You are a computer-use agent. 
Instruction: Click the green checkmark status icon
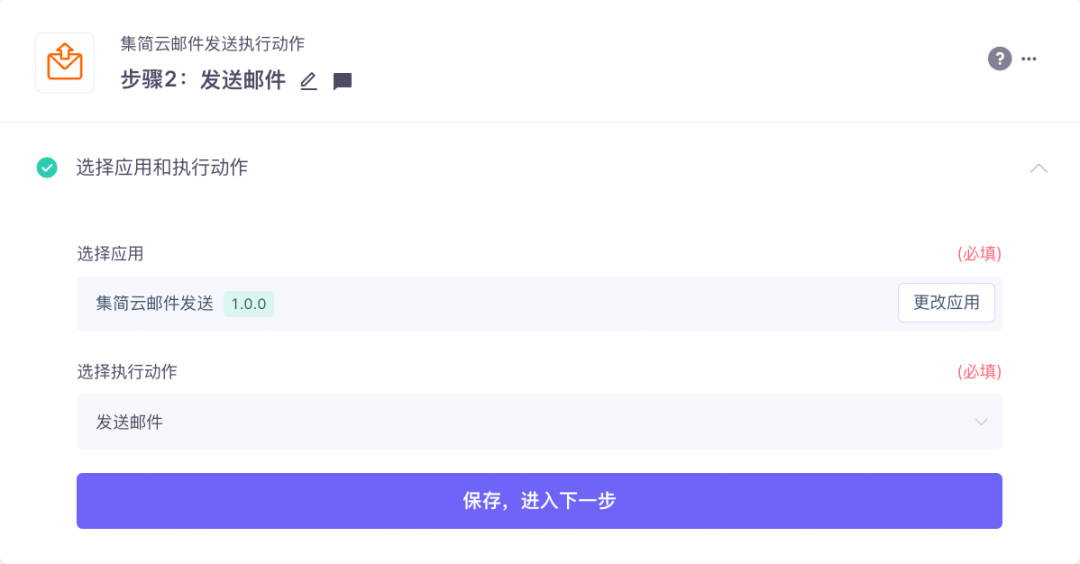47,168
